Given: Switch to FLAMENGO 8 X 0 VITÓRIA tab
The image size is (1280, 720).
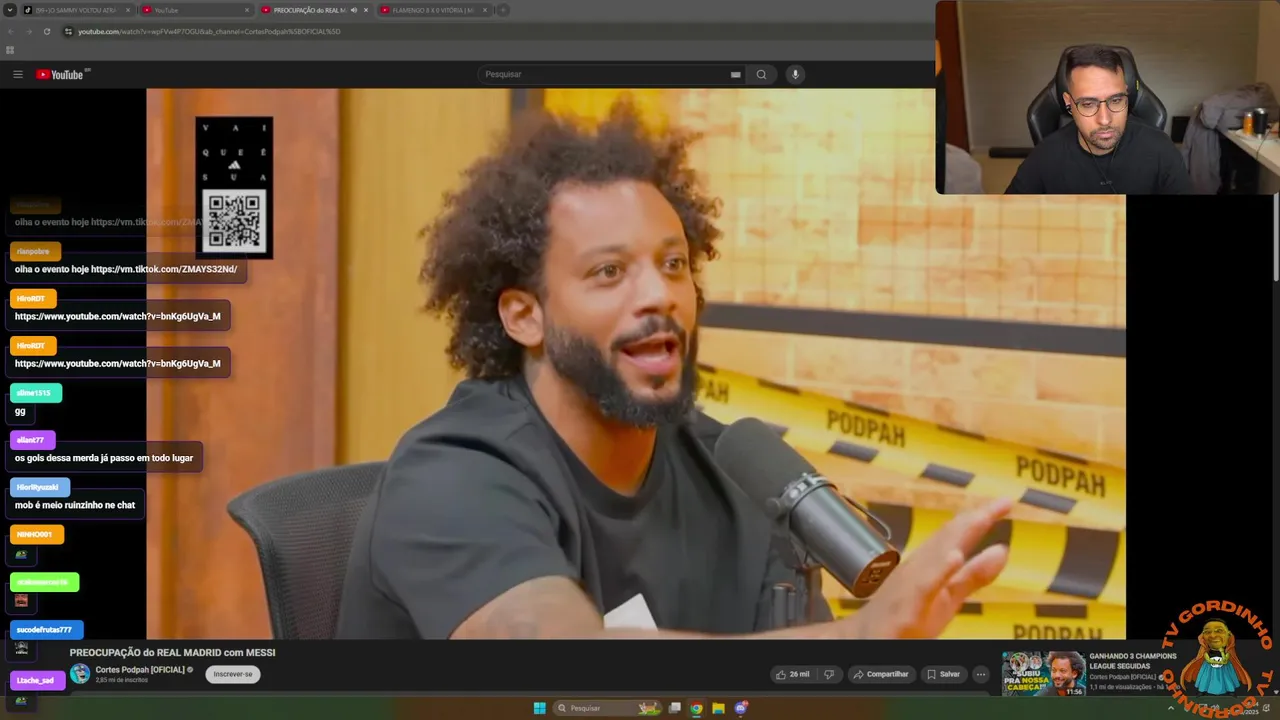Looking at the screenshot, I should [432, 10].
